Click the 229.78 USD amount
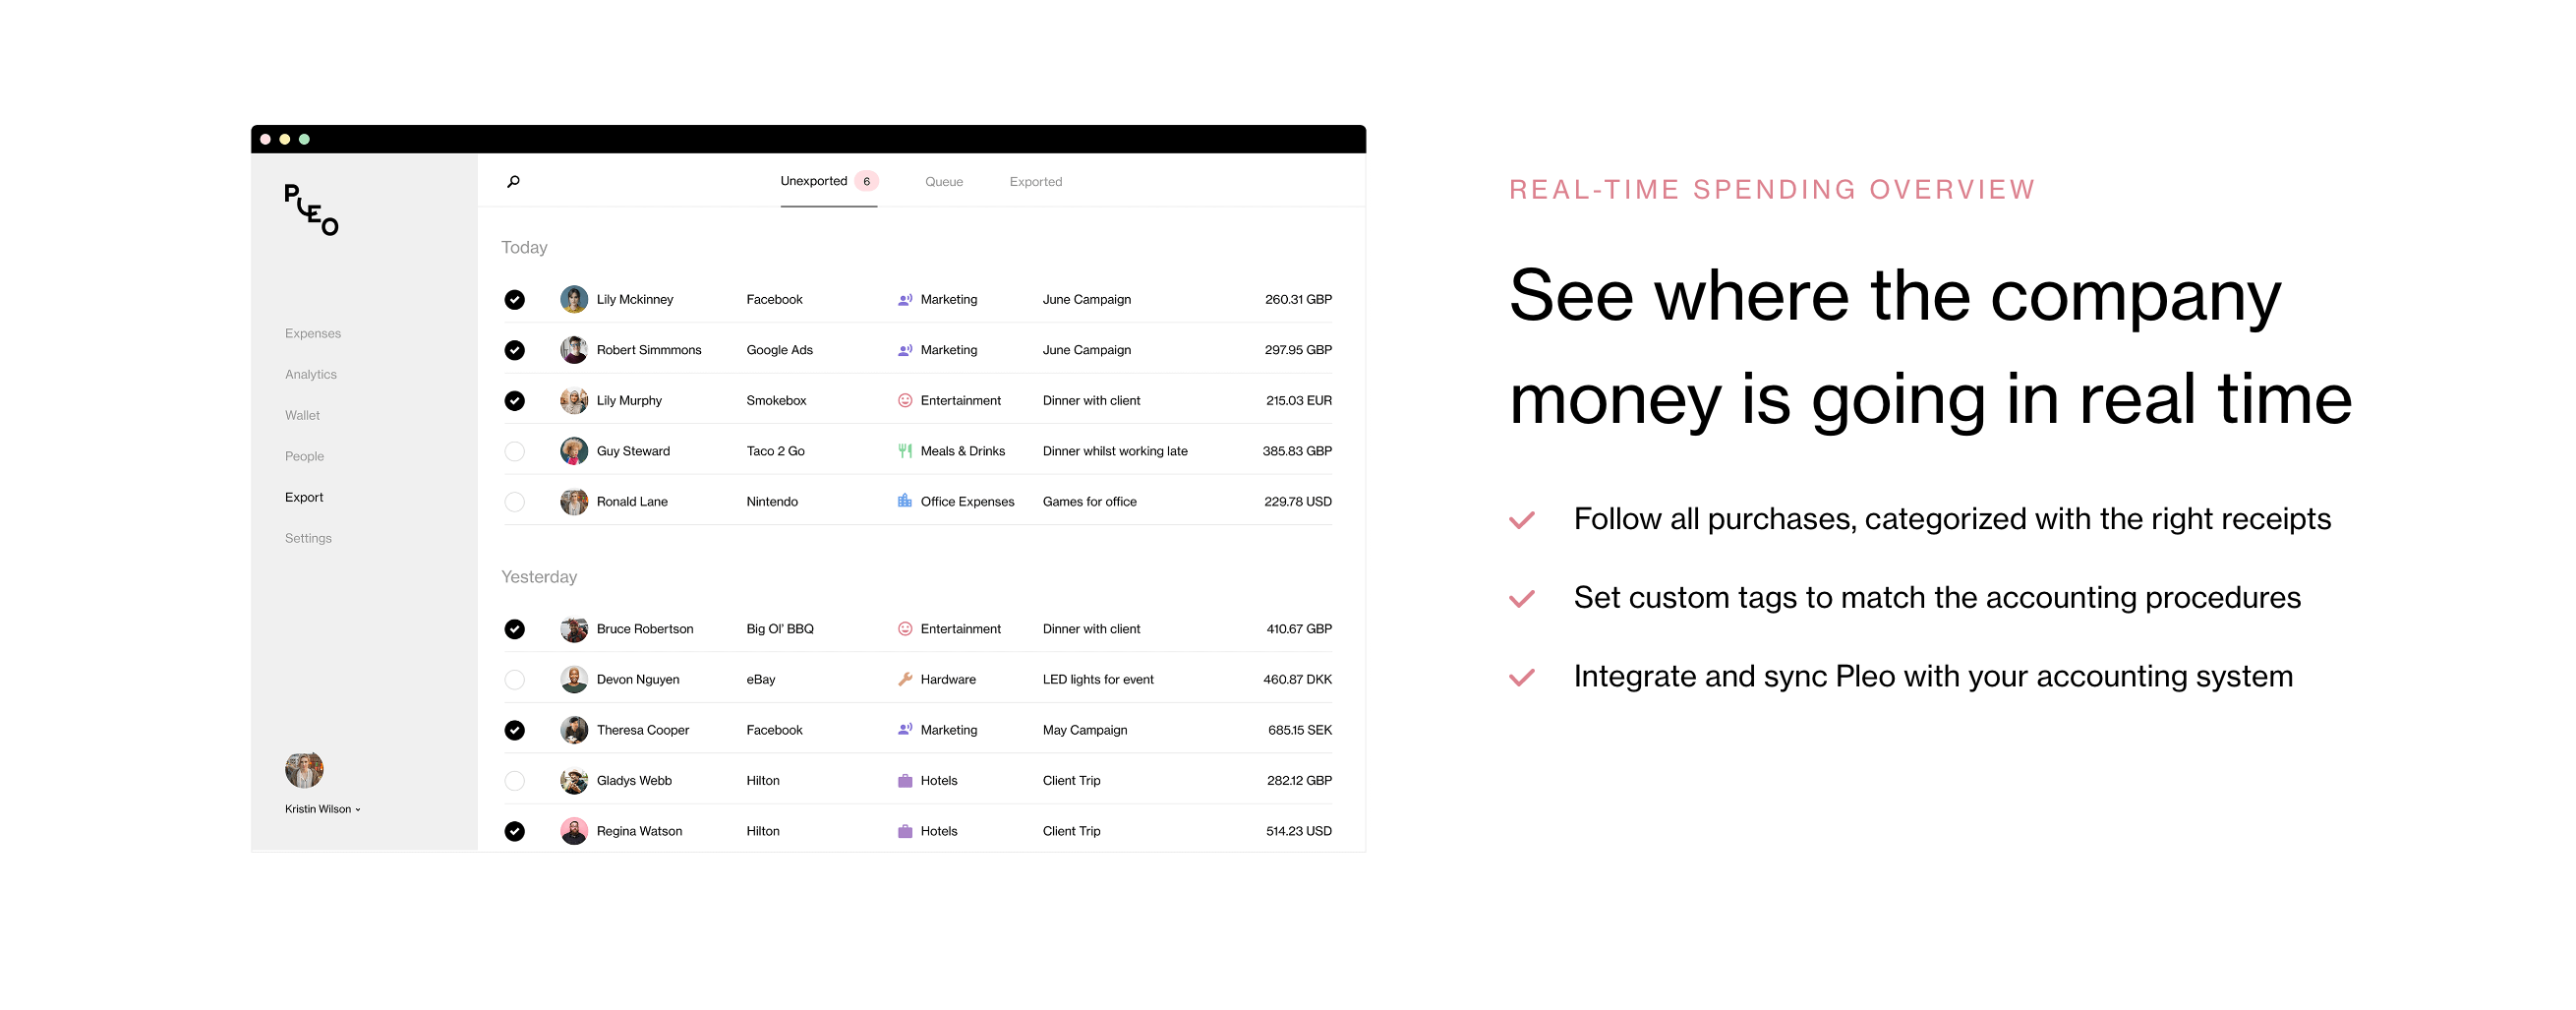 coord(1298,502)
